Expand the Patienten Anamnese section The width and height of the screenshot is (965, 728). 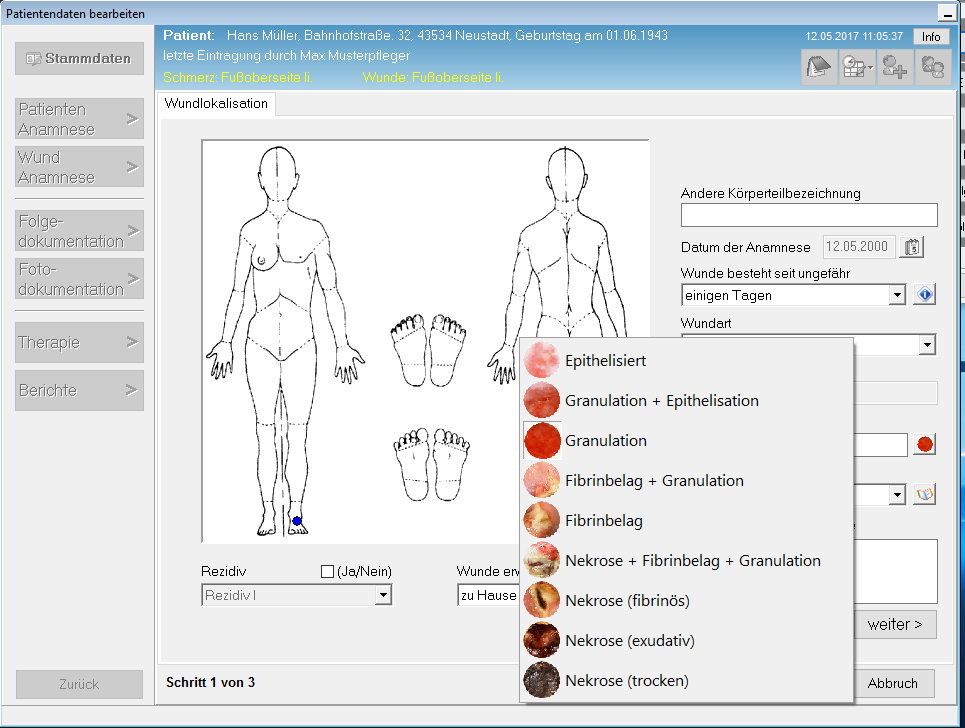tap(79, 119)
